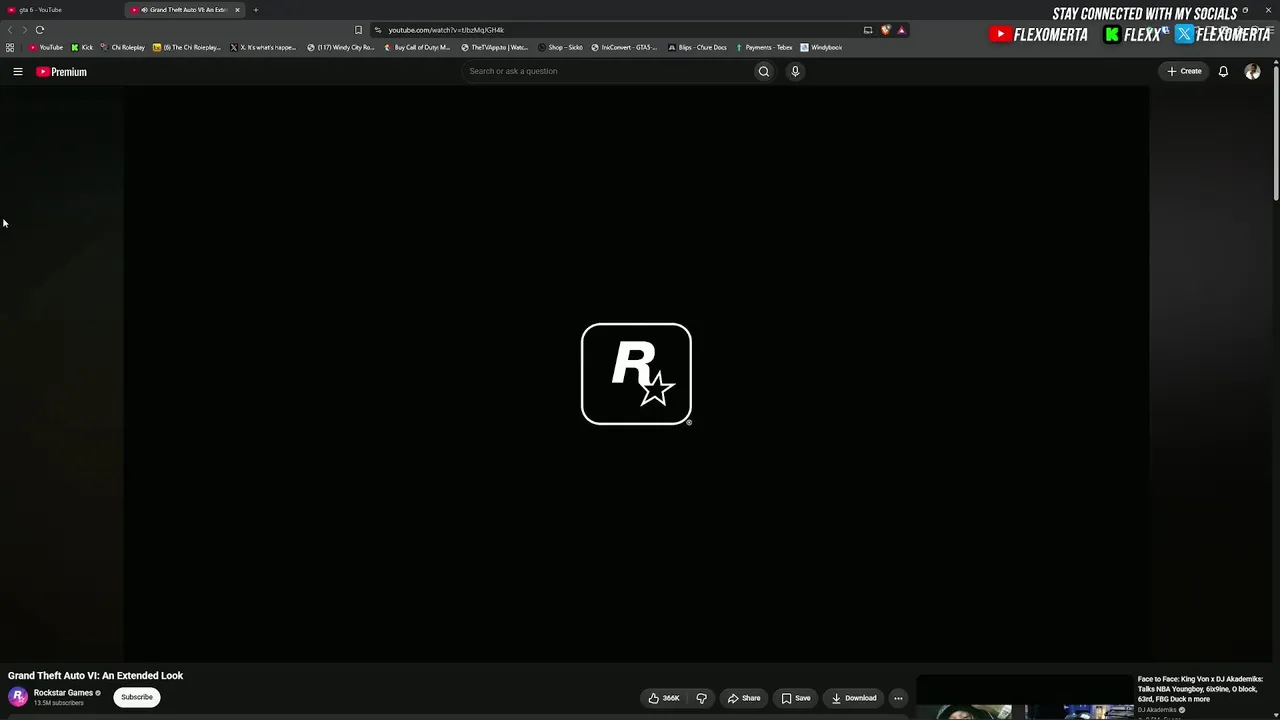Focus the browser address bar URL
Screen dimensions: 1280x720
coord(446,30)
